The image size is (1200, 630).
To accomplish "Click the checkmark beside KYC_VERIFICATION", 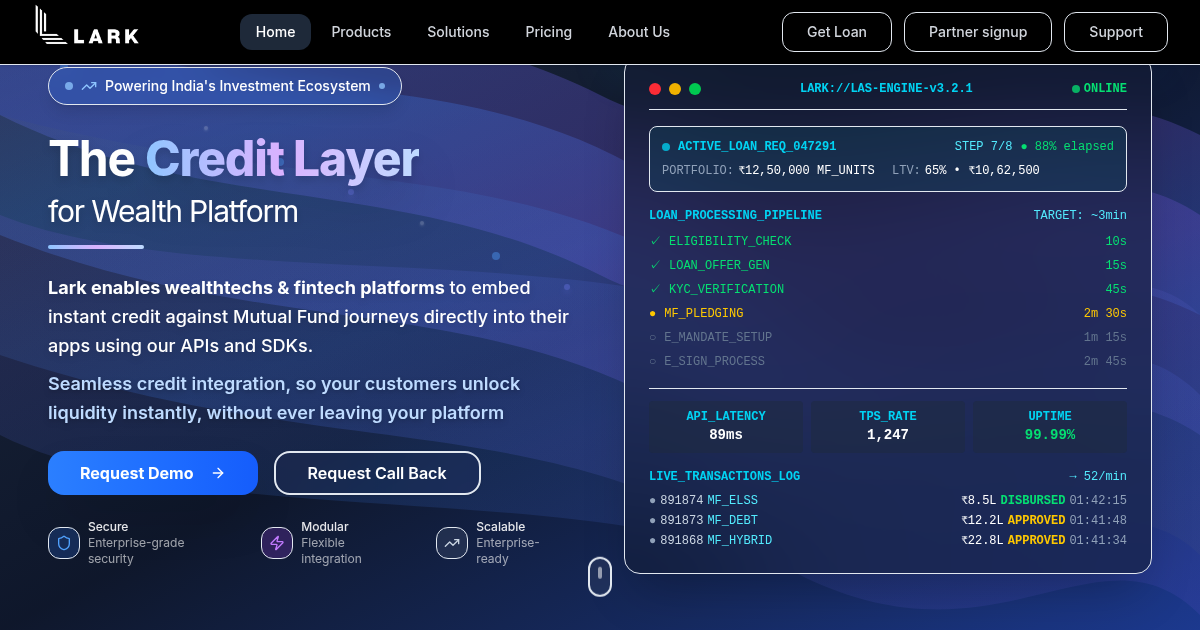I will (655, 289).
